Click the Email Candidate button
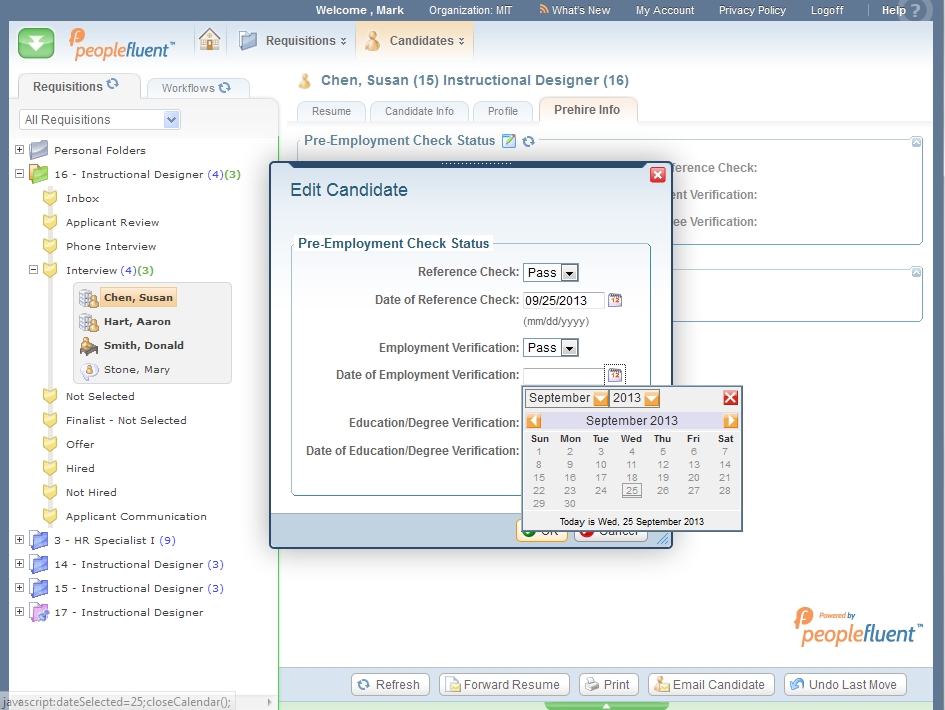 pos(710,685)
